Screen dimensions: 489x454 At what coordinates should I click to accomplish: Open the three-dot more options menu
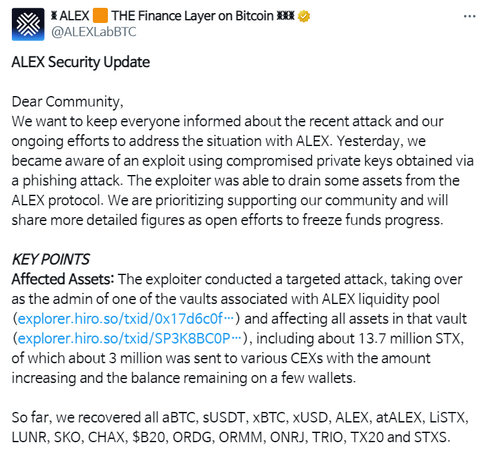469,16
